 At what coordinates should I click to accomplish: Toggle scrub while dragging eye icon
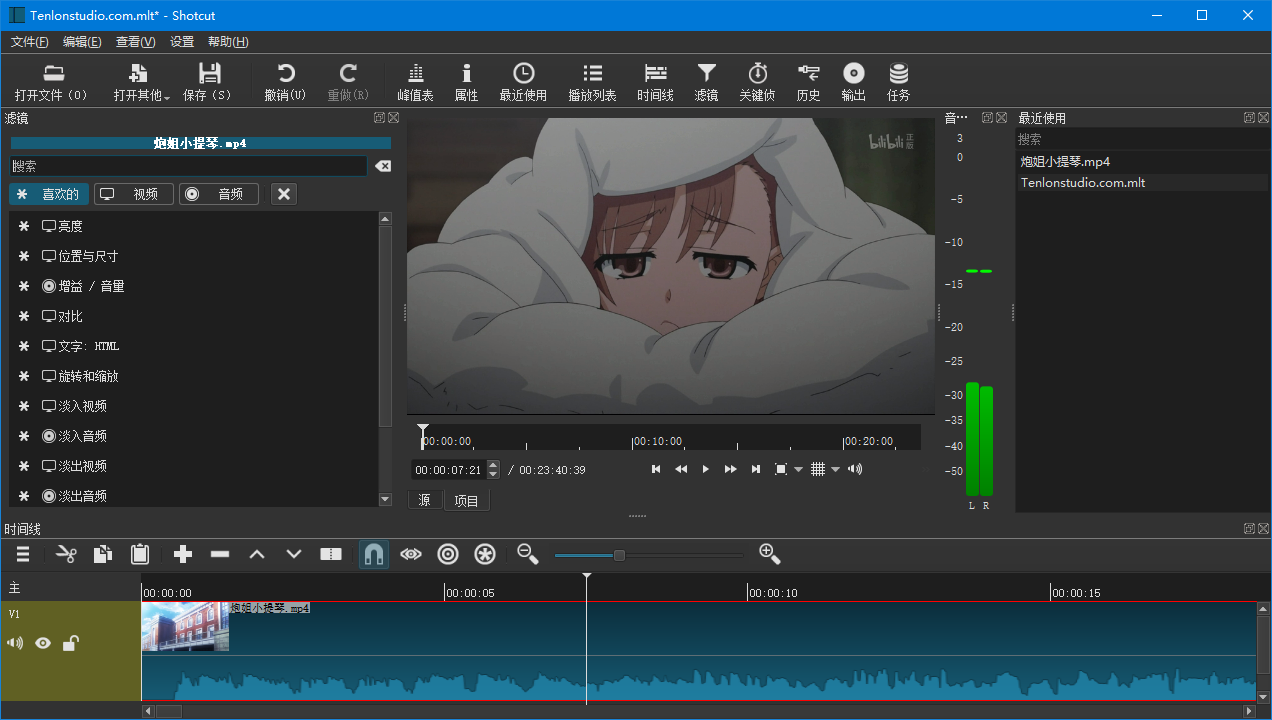tap(411, 554)
